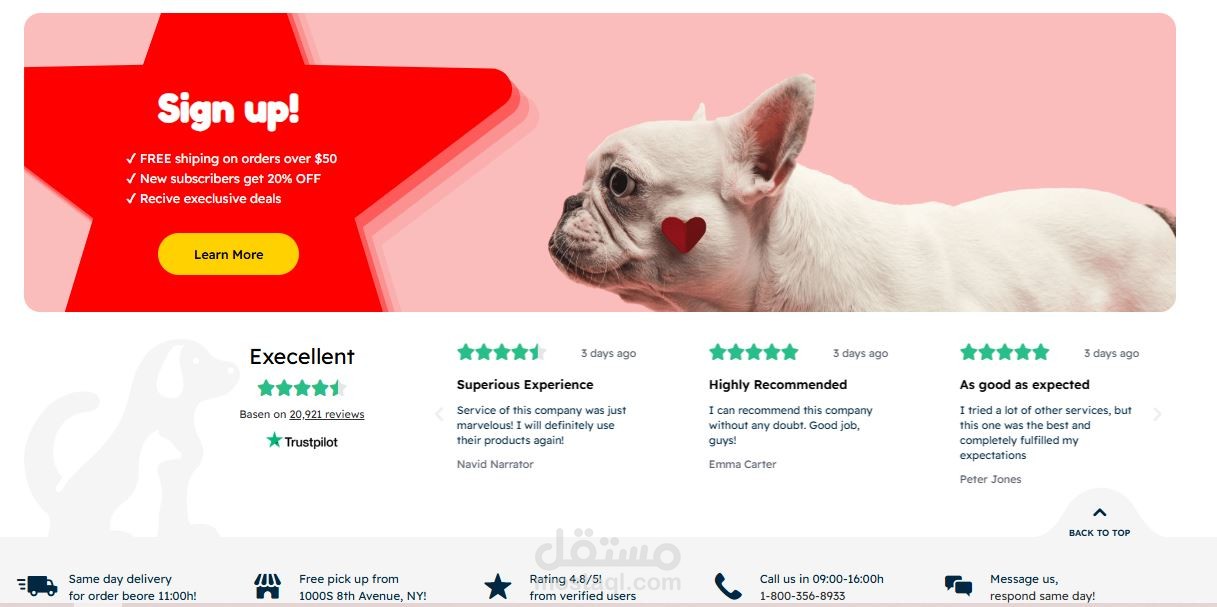
Task: Click the yellow Learn More button
Action: tap(228, 254)
